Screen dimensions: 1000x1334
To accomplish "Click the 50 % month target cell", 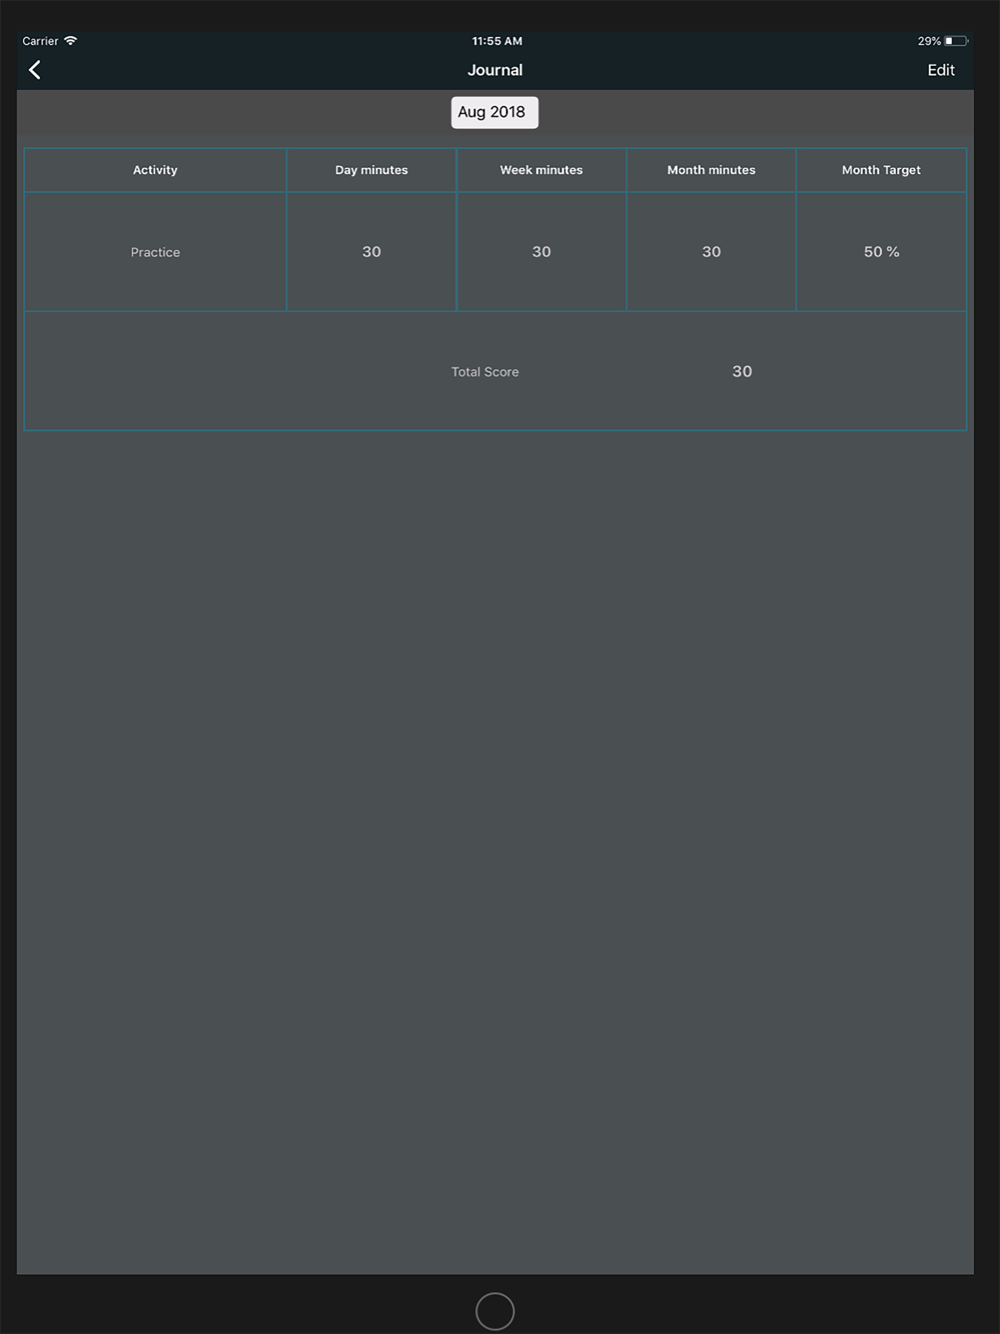I will pyautogui.click(x=881, y=252).
